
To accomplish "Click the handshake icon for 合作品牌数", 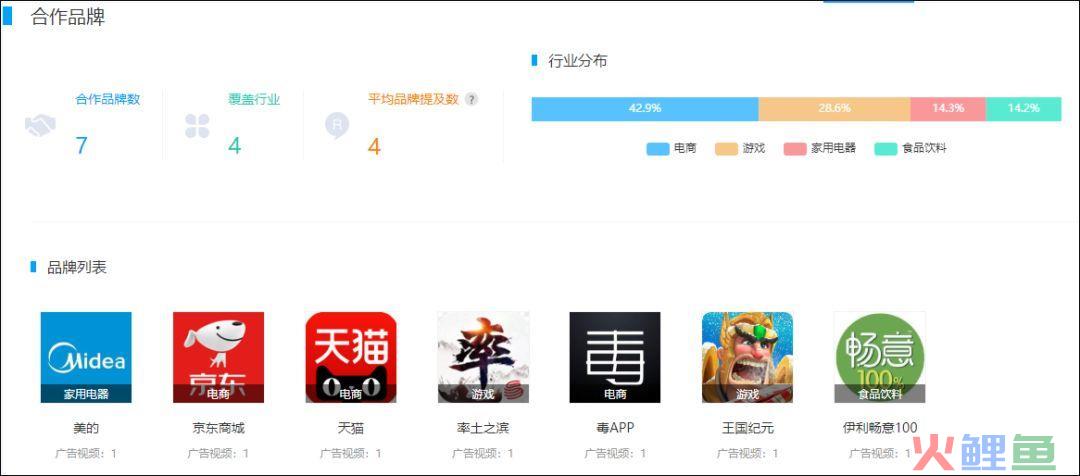I will tap(40, 126).
